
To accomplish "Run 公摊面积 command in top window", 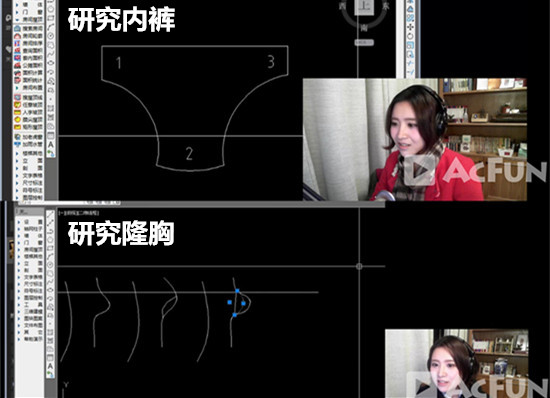I will pos(28,65).
